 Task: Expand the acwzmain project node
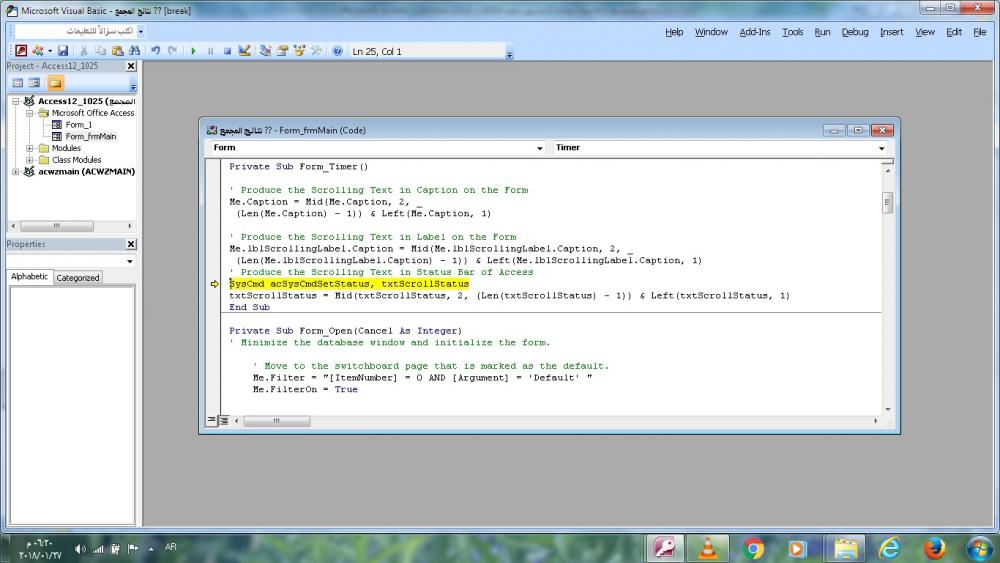point(16,172)
